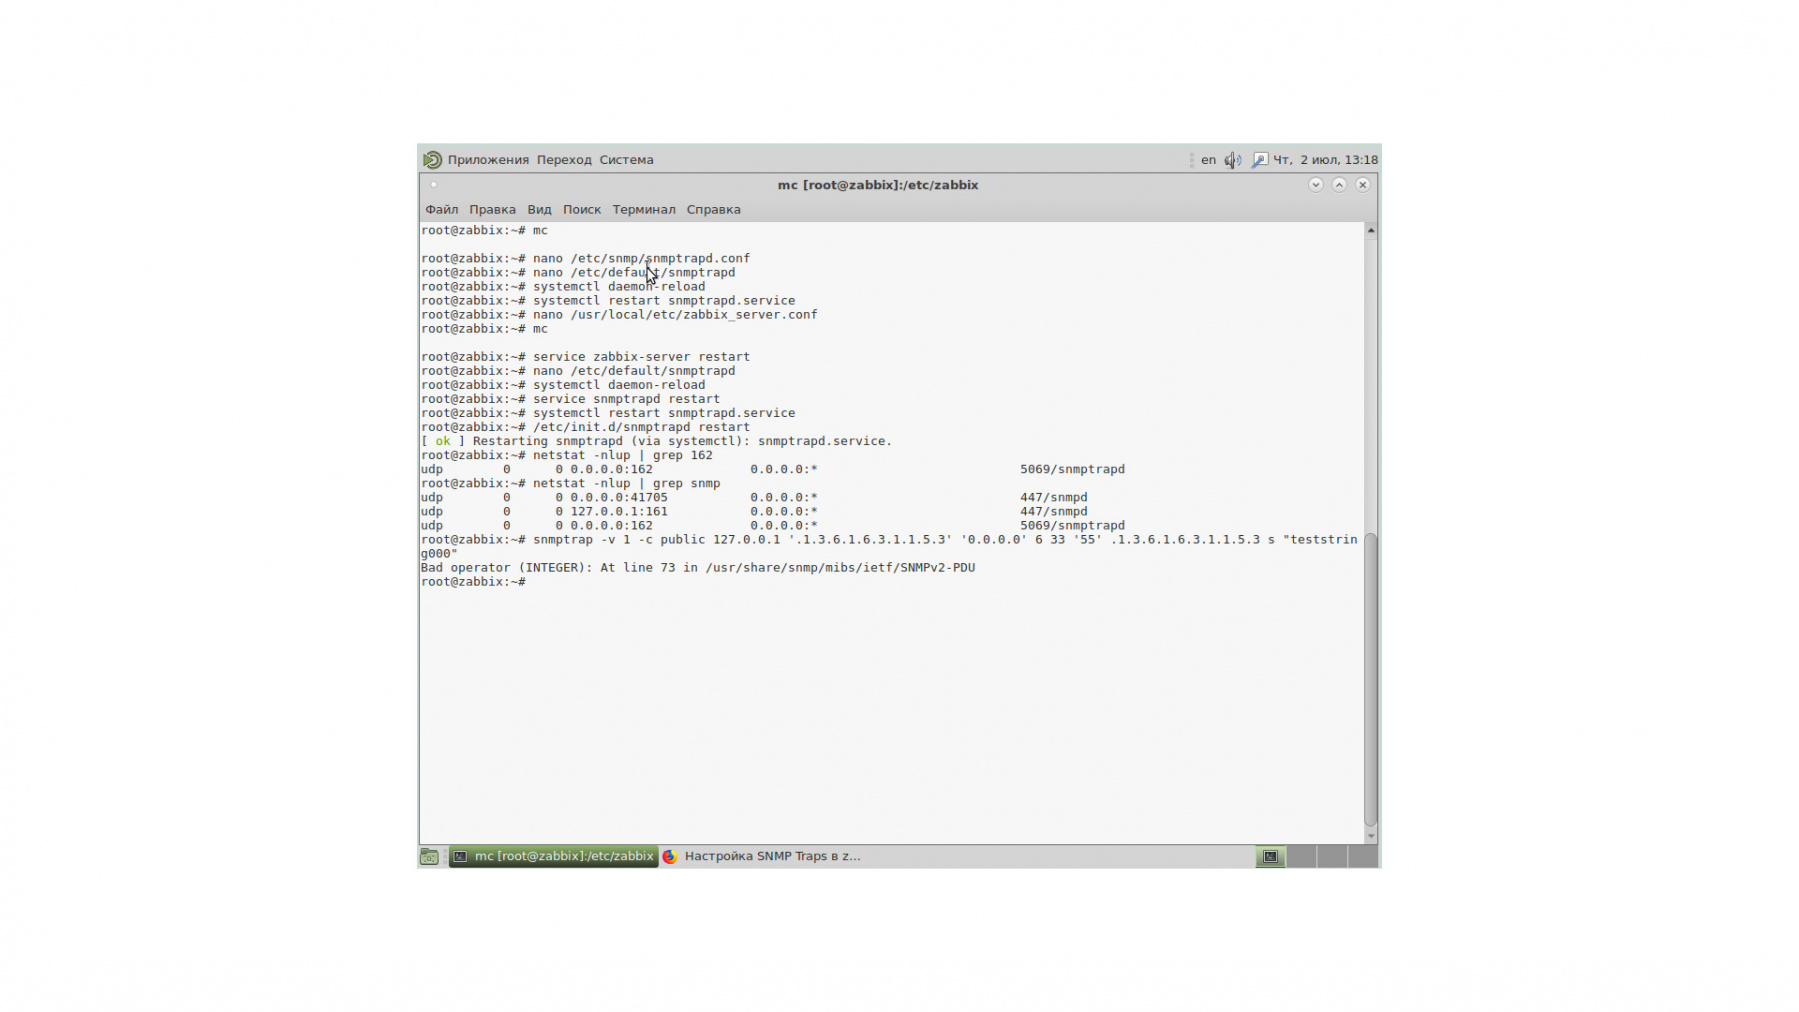Click the terminal scrollbar up arrow
Screen dimensions: 1799x1012
pos(1371,231)
